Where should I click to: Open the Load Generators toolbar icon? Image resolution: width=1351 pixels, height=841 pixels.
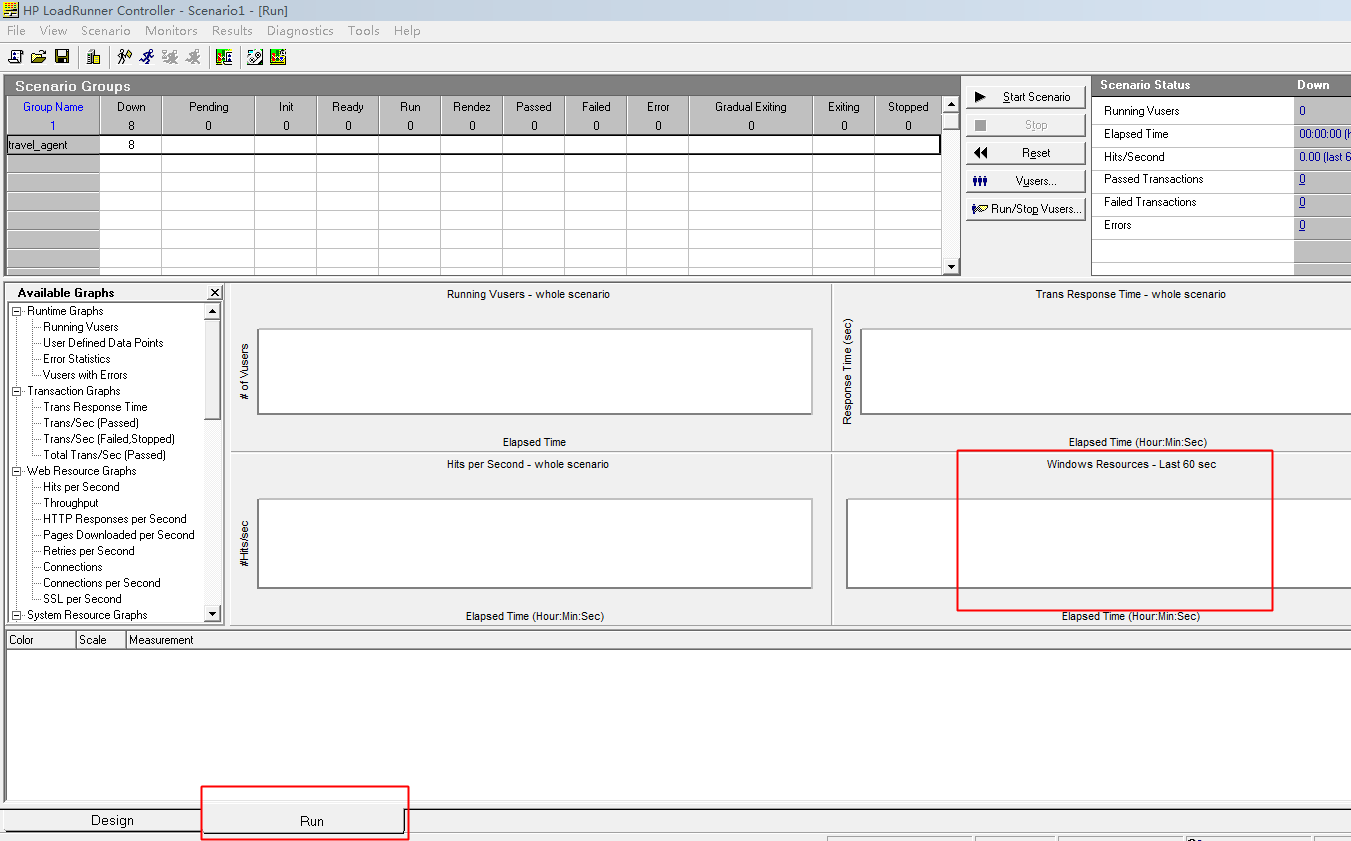(93, 57)
